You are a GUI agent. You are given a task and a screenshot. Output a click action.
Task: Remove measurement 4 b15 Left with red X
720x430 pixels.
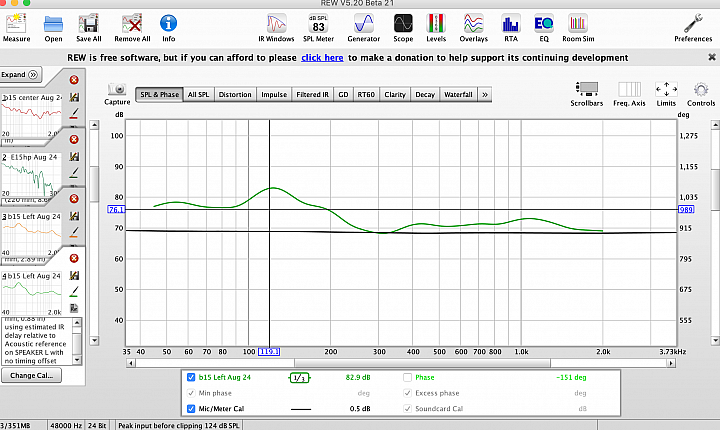pos(74,258)
